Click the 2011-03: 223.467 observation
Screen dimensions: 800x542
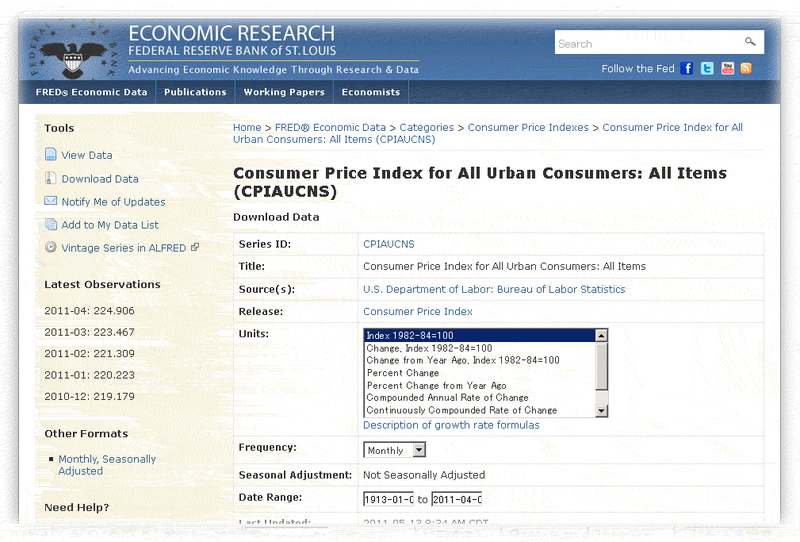coord(89,332)
